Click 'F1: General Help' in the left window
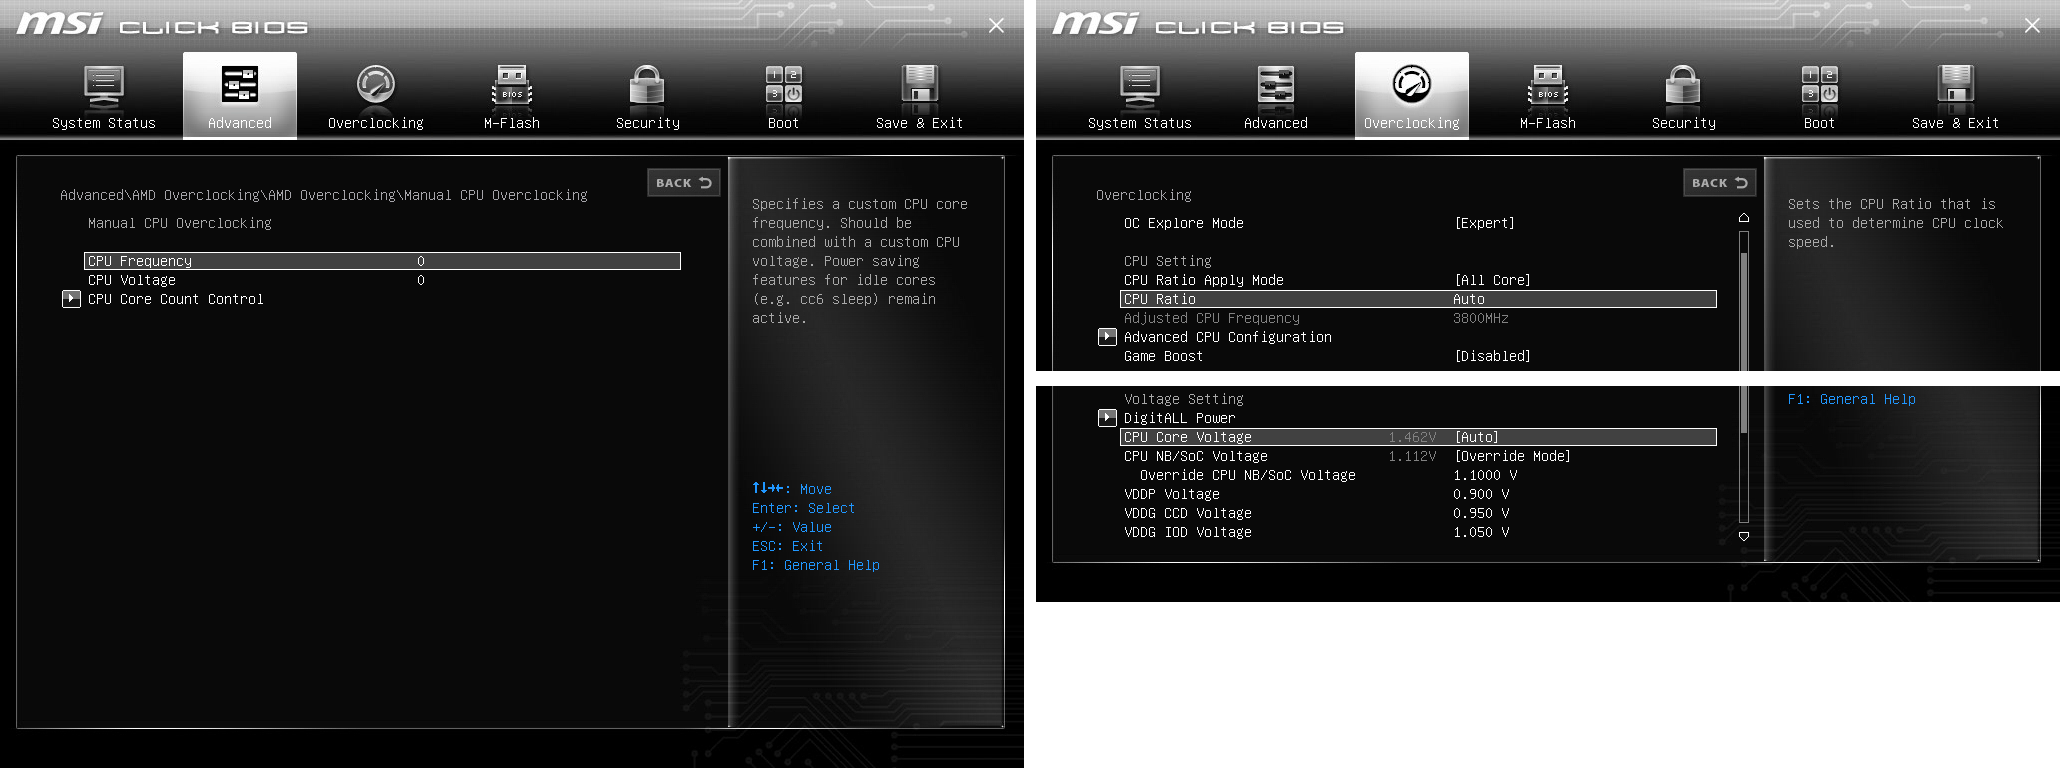Screen dimensions: 2060x768 point(816,565)
